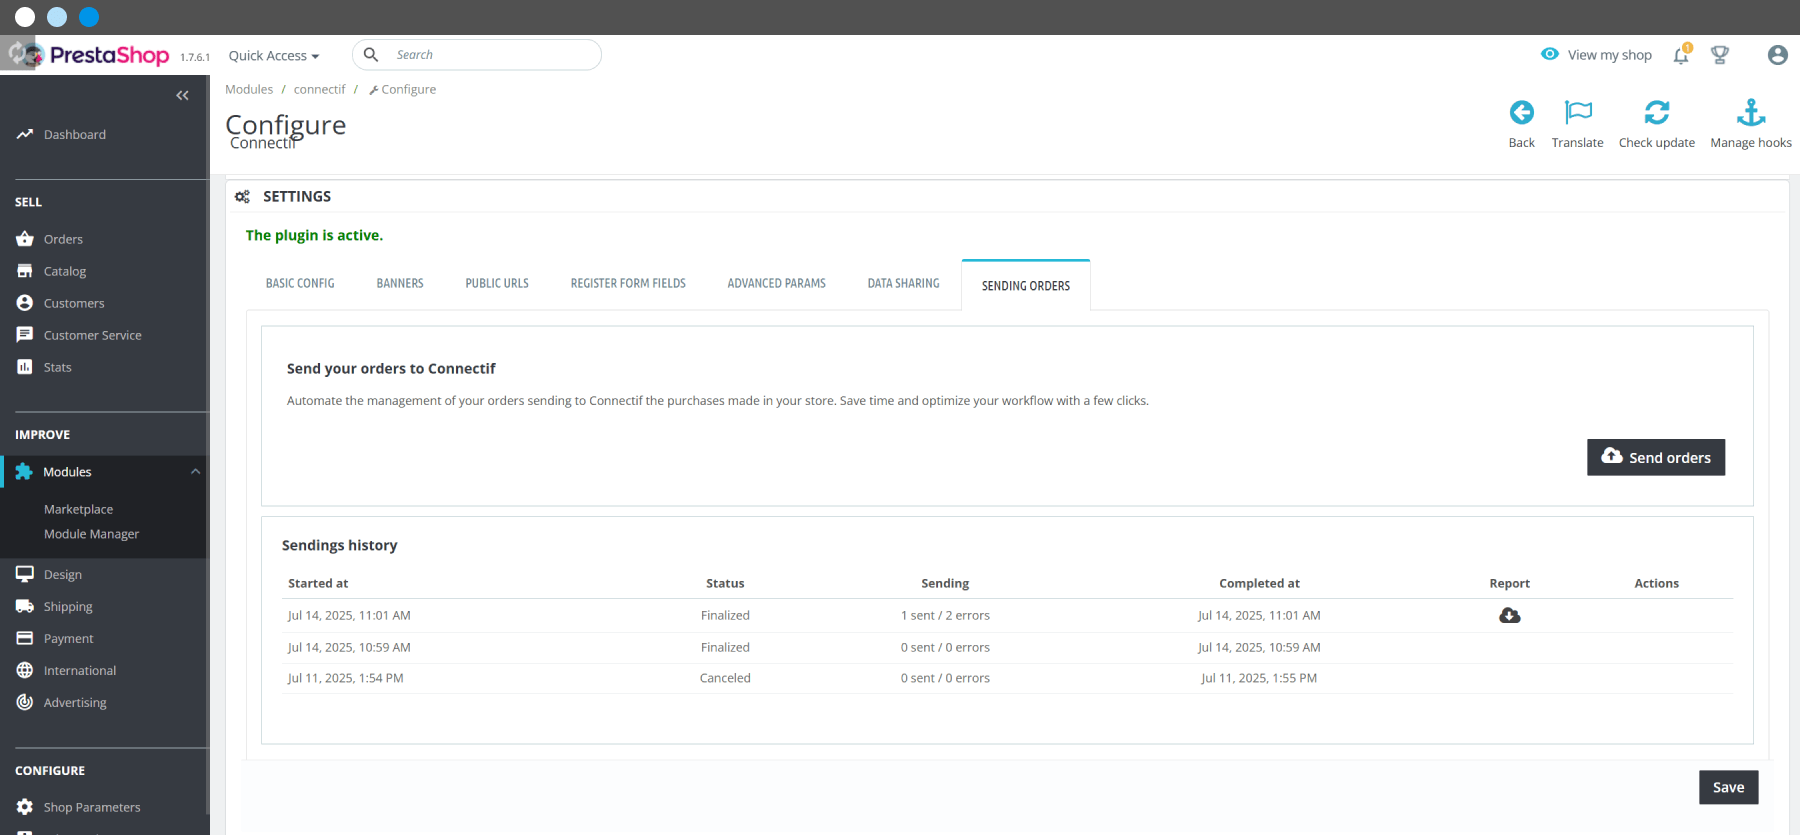Viewport: 1800px width, 835px height.
Task: Click the View my shop link
Action: [1610, 55]
